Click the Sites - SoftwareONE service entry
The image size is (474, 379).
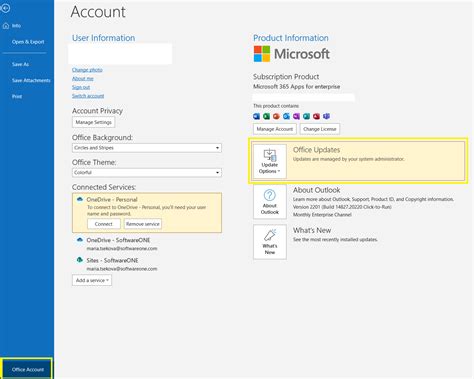tap(117, 264)
